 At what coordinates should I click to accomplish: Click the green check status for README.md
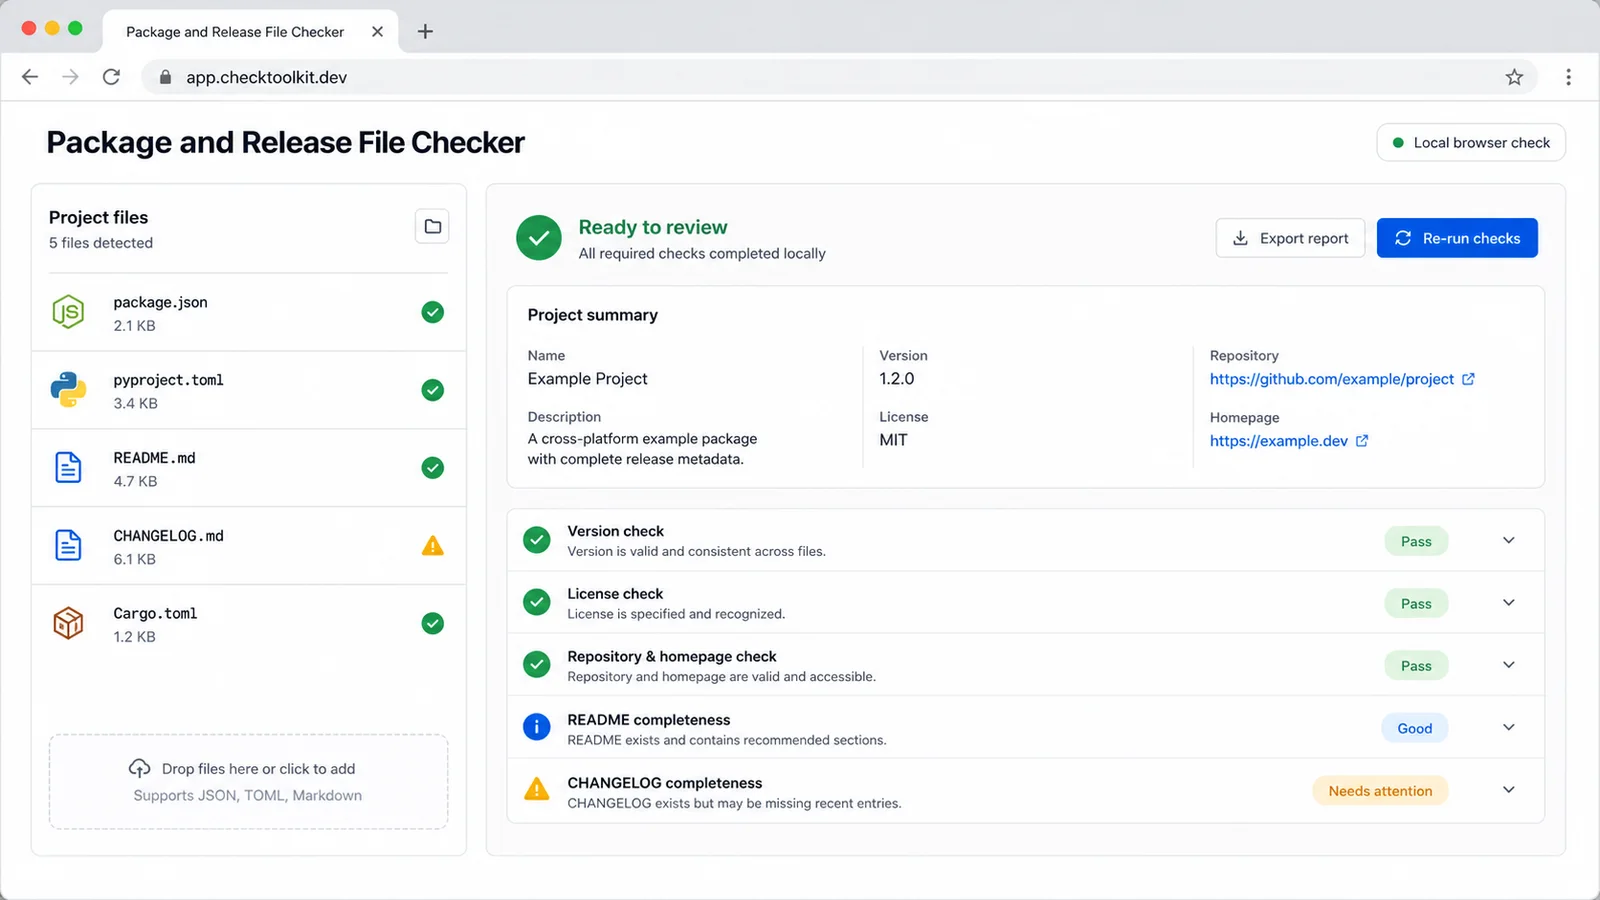(x=432, y=467)
